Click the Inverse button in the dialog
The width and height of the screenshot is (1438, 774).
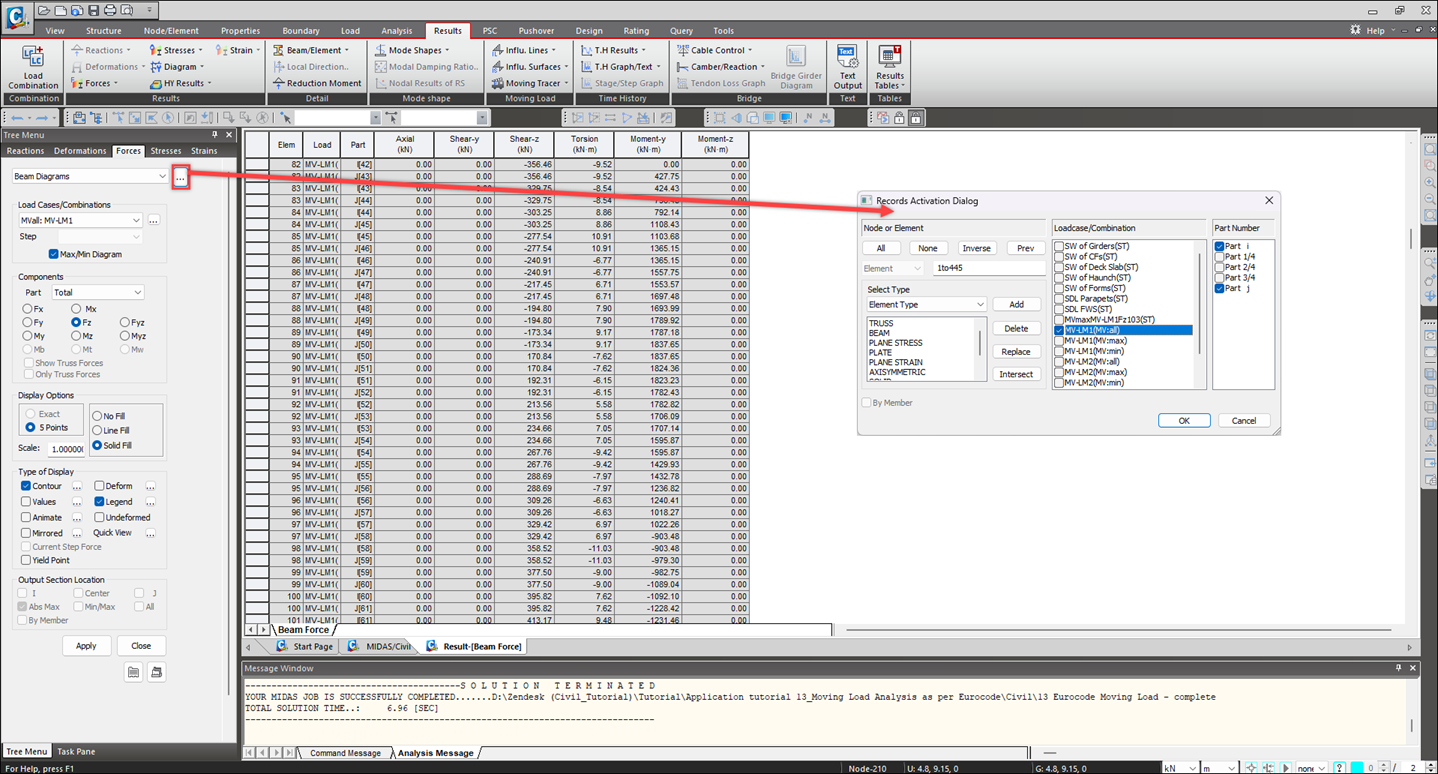[977, 248]
